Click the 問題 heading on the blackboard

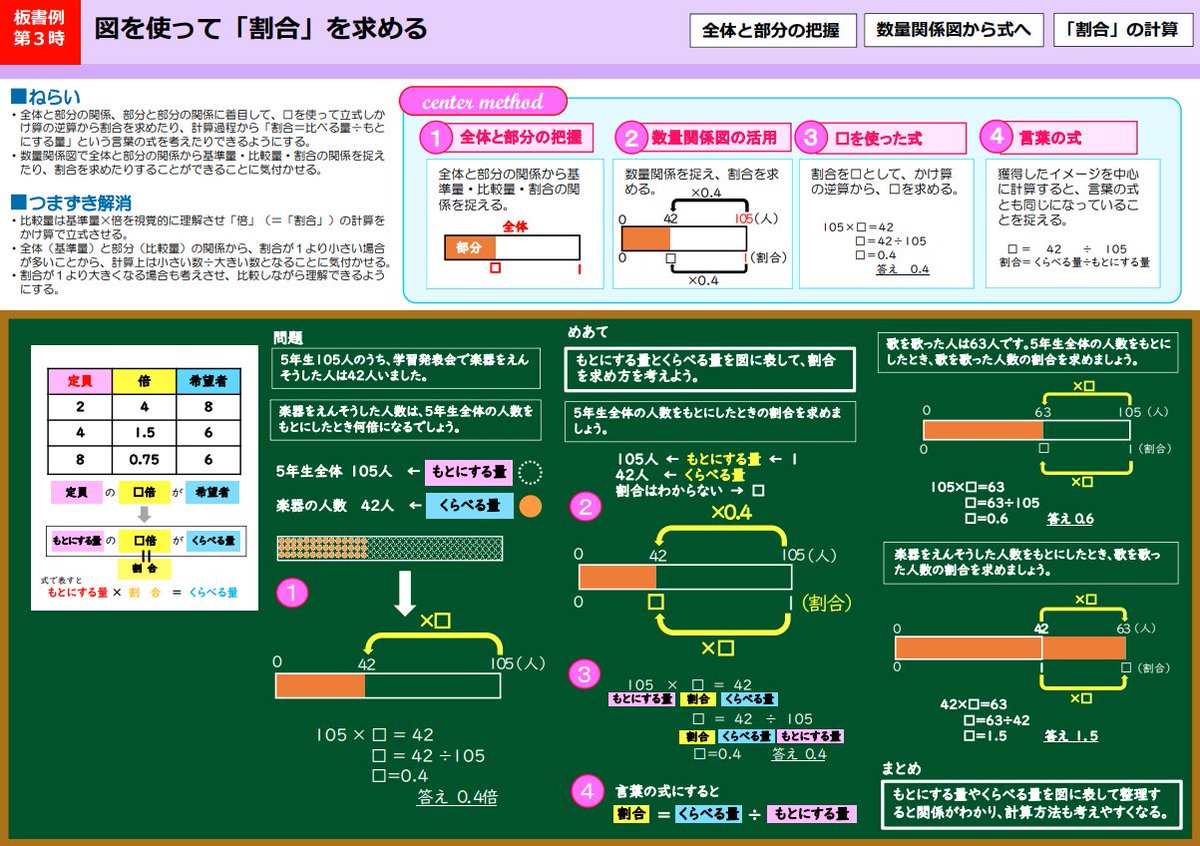pos(288,338)
